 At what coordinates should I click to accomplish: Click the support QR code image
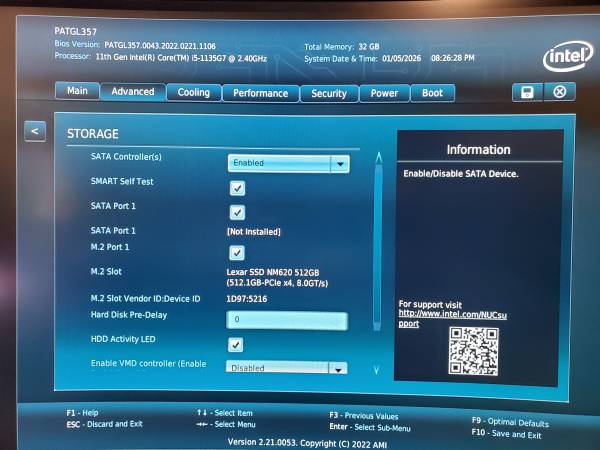tap(472, 351)
